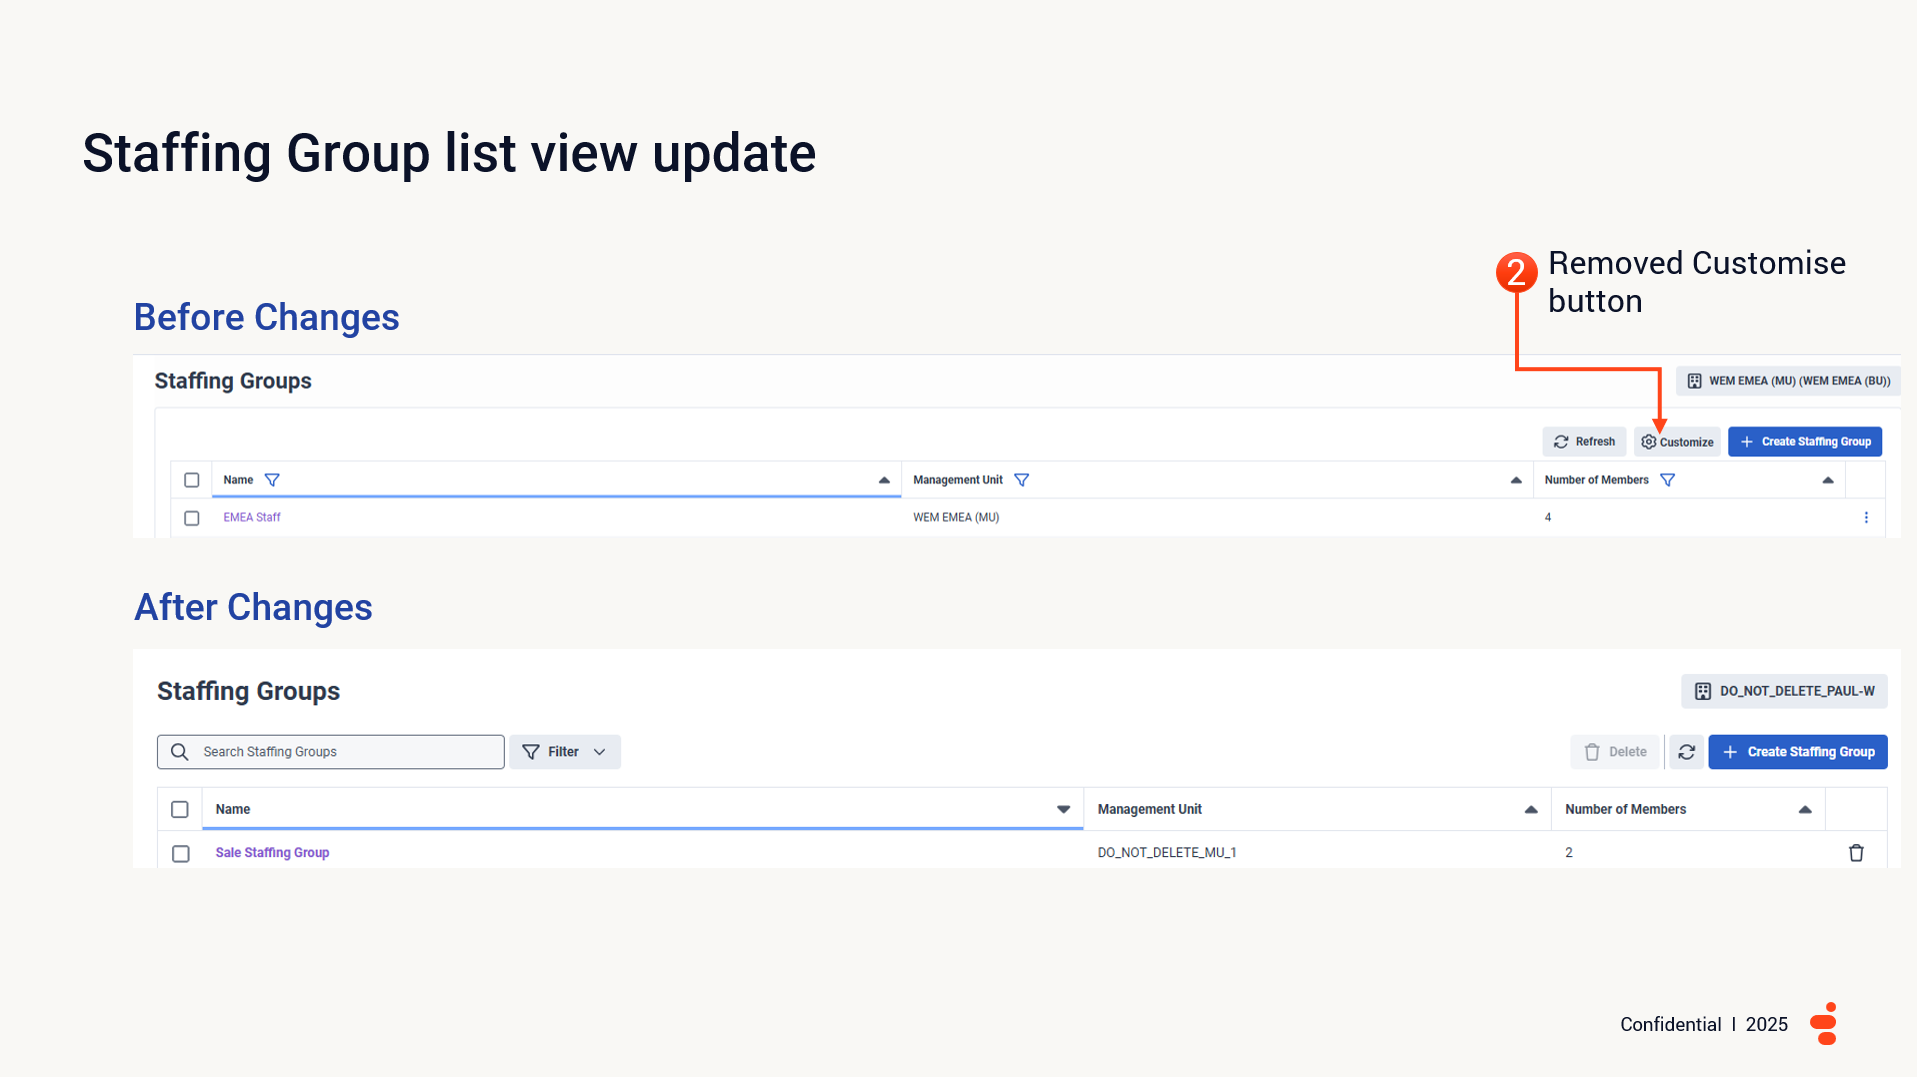Click the Name column sort arrow in After table

point(1063,809)
